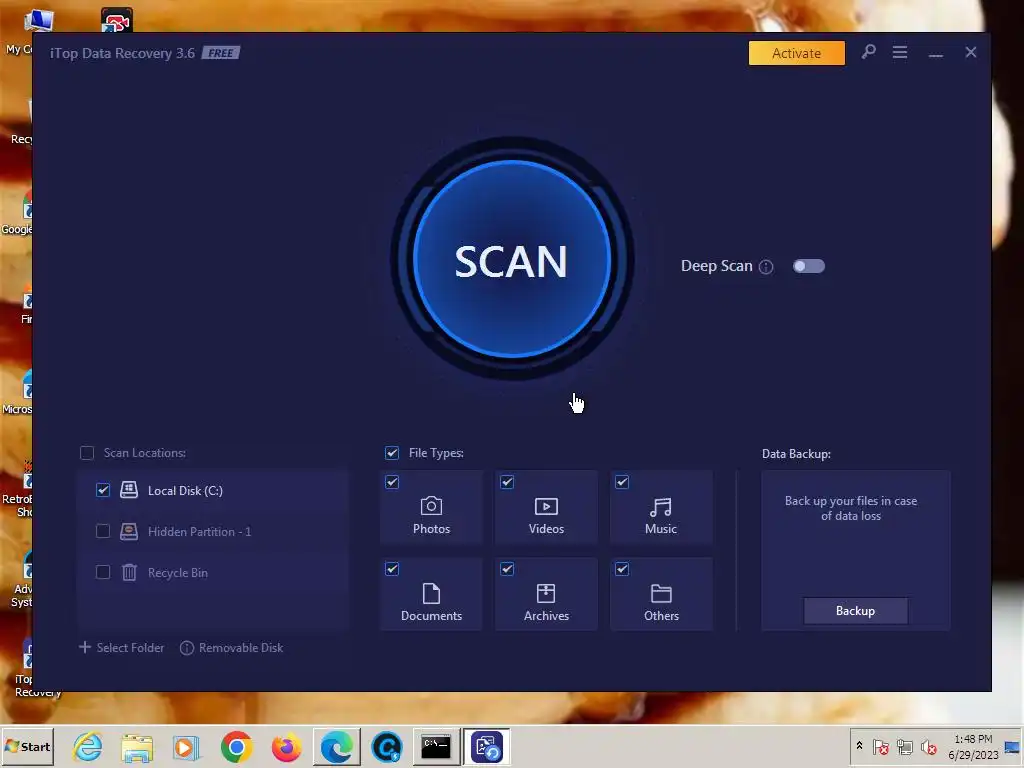Click the Videos play icon
1024x768 pixels.
coord(546,506)
